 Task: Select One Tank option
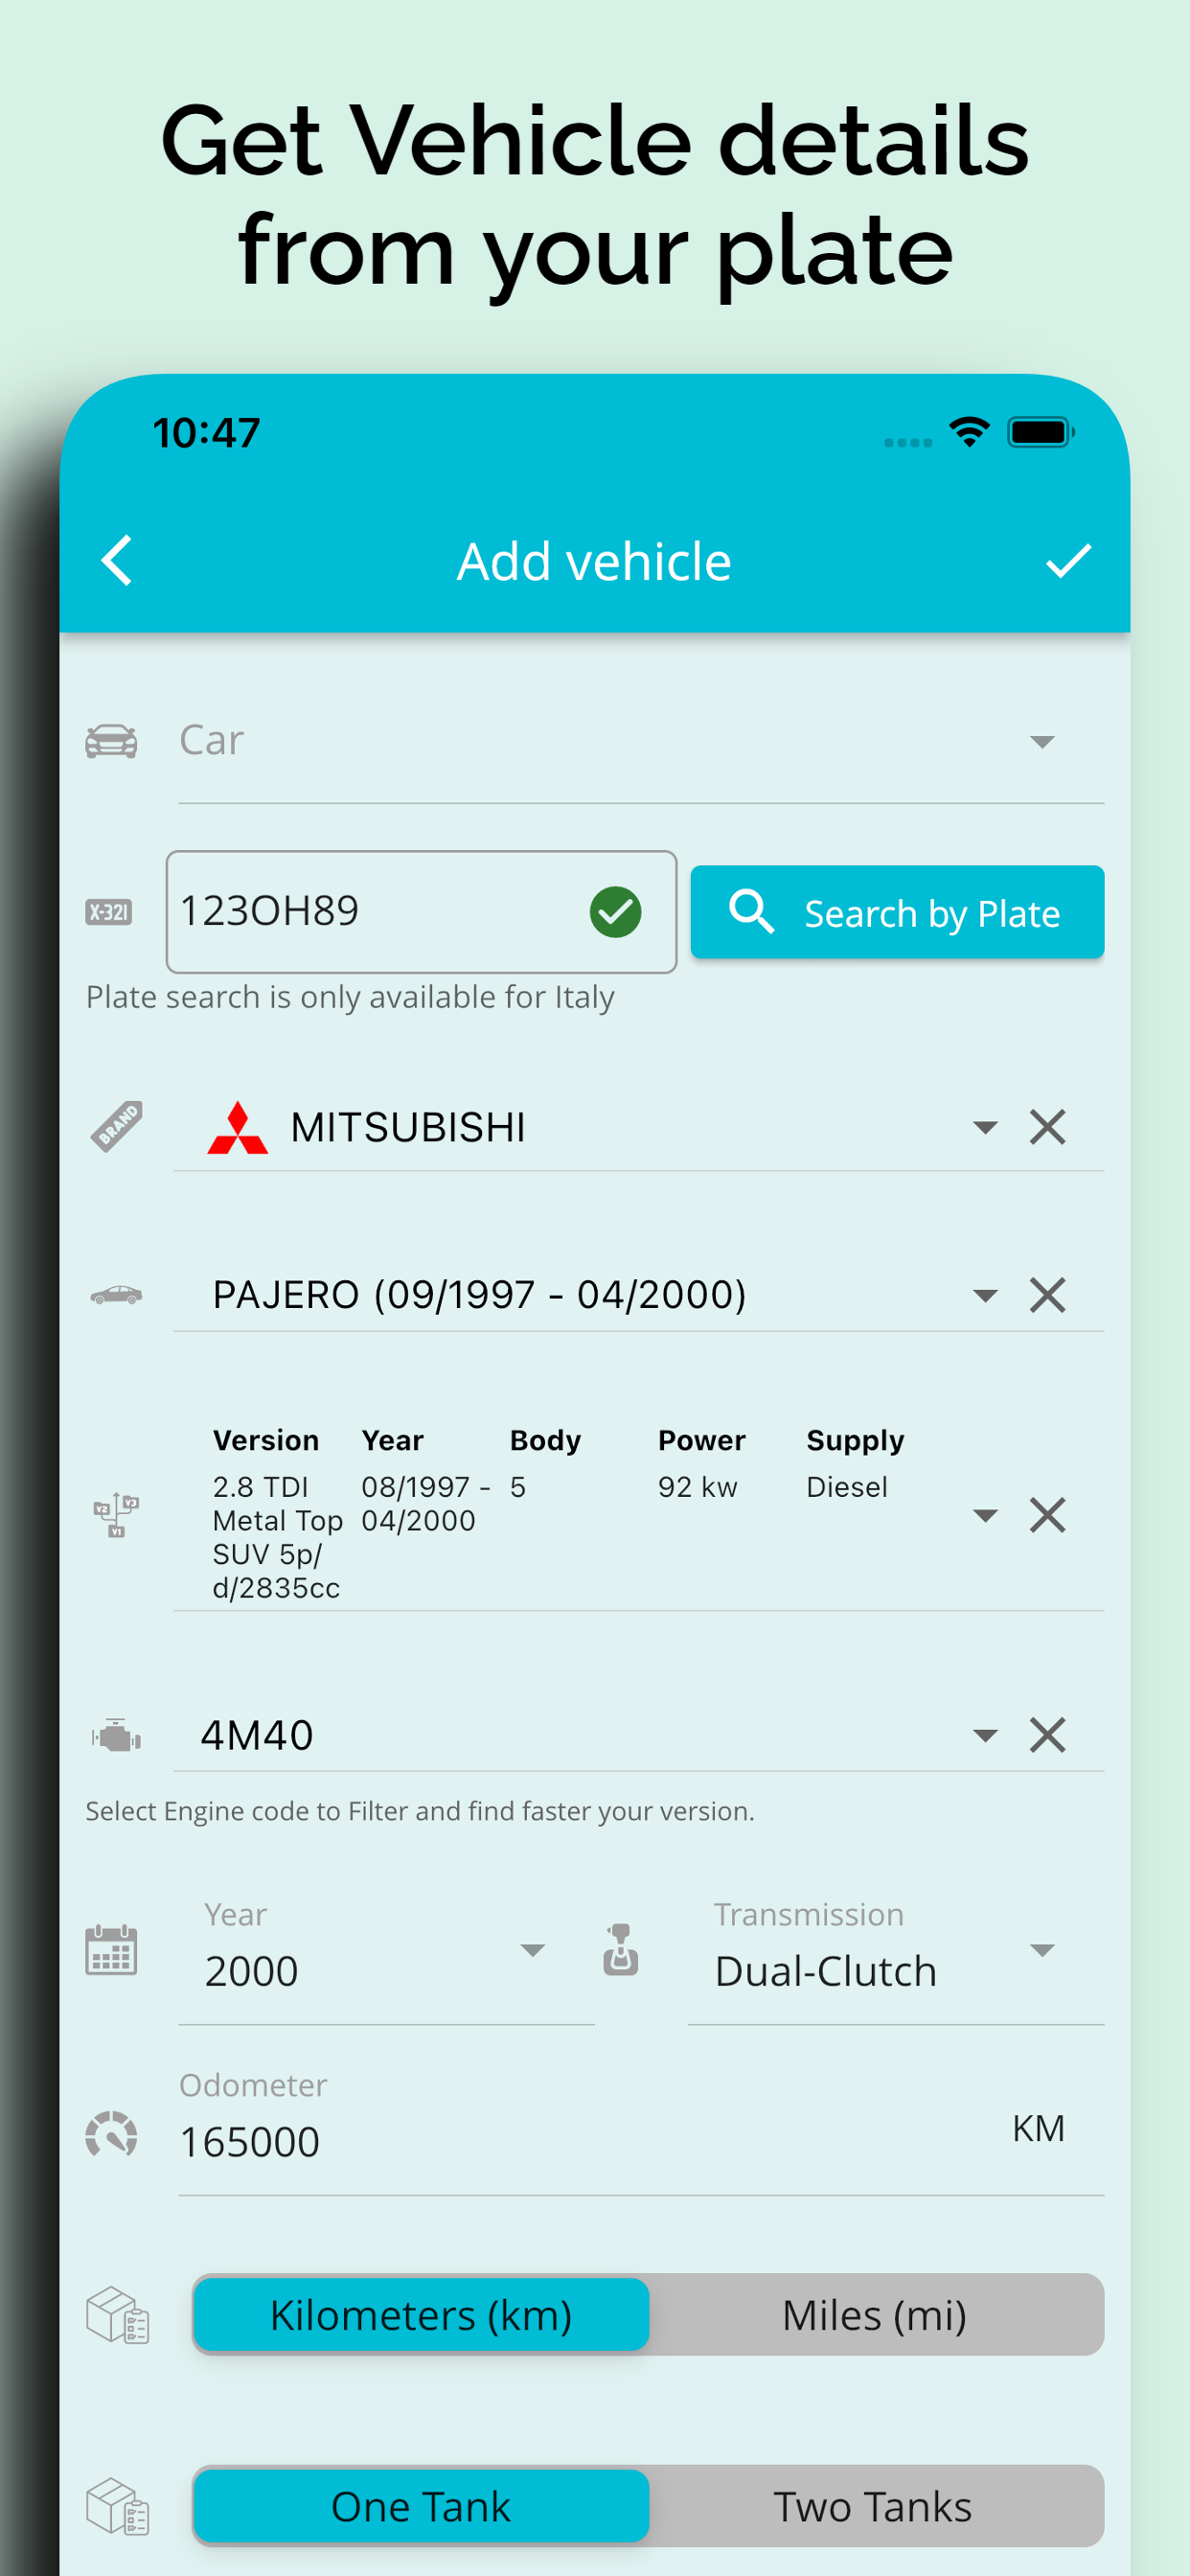point(421,2506)
